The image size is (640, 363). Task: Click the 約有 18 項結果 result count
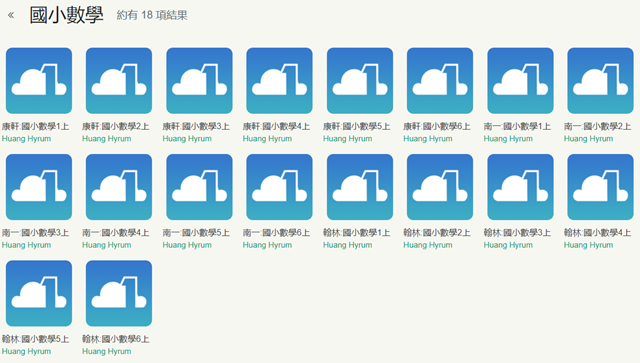152,16
